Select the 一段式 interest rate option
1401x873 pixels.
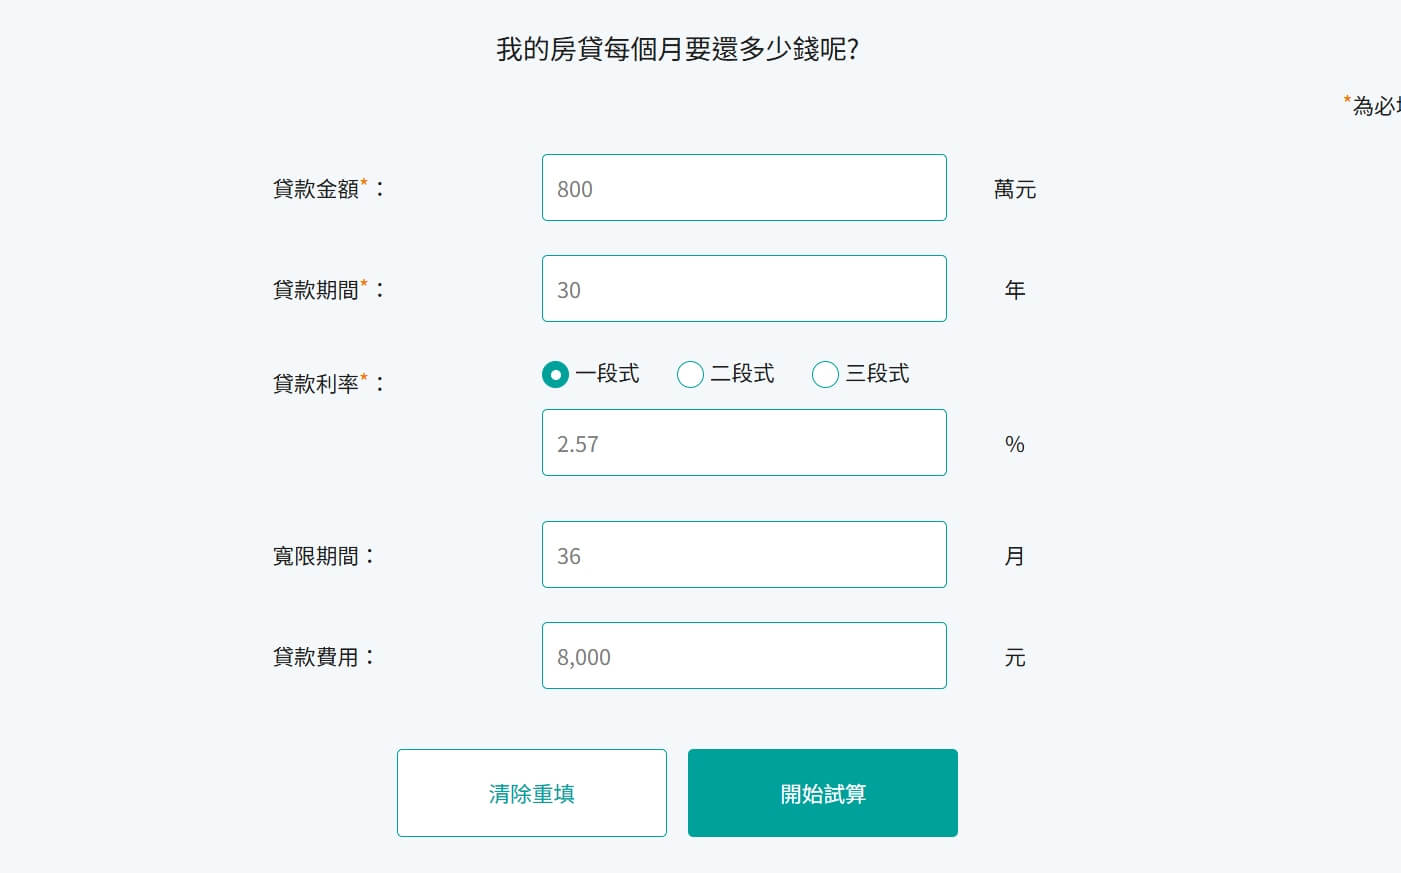pos(556,374)
